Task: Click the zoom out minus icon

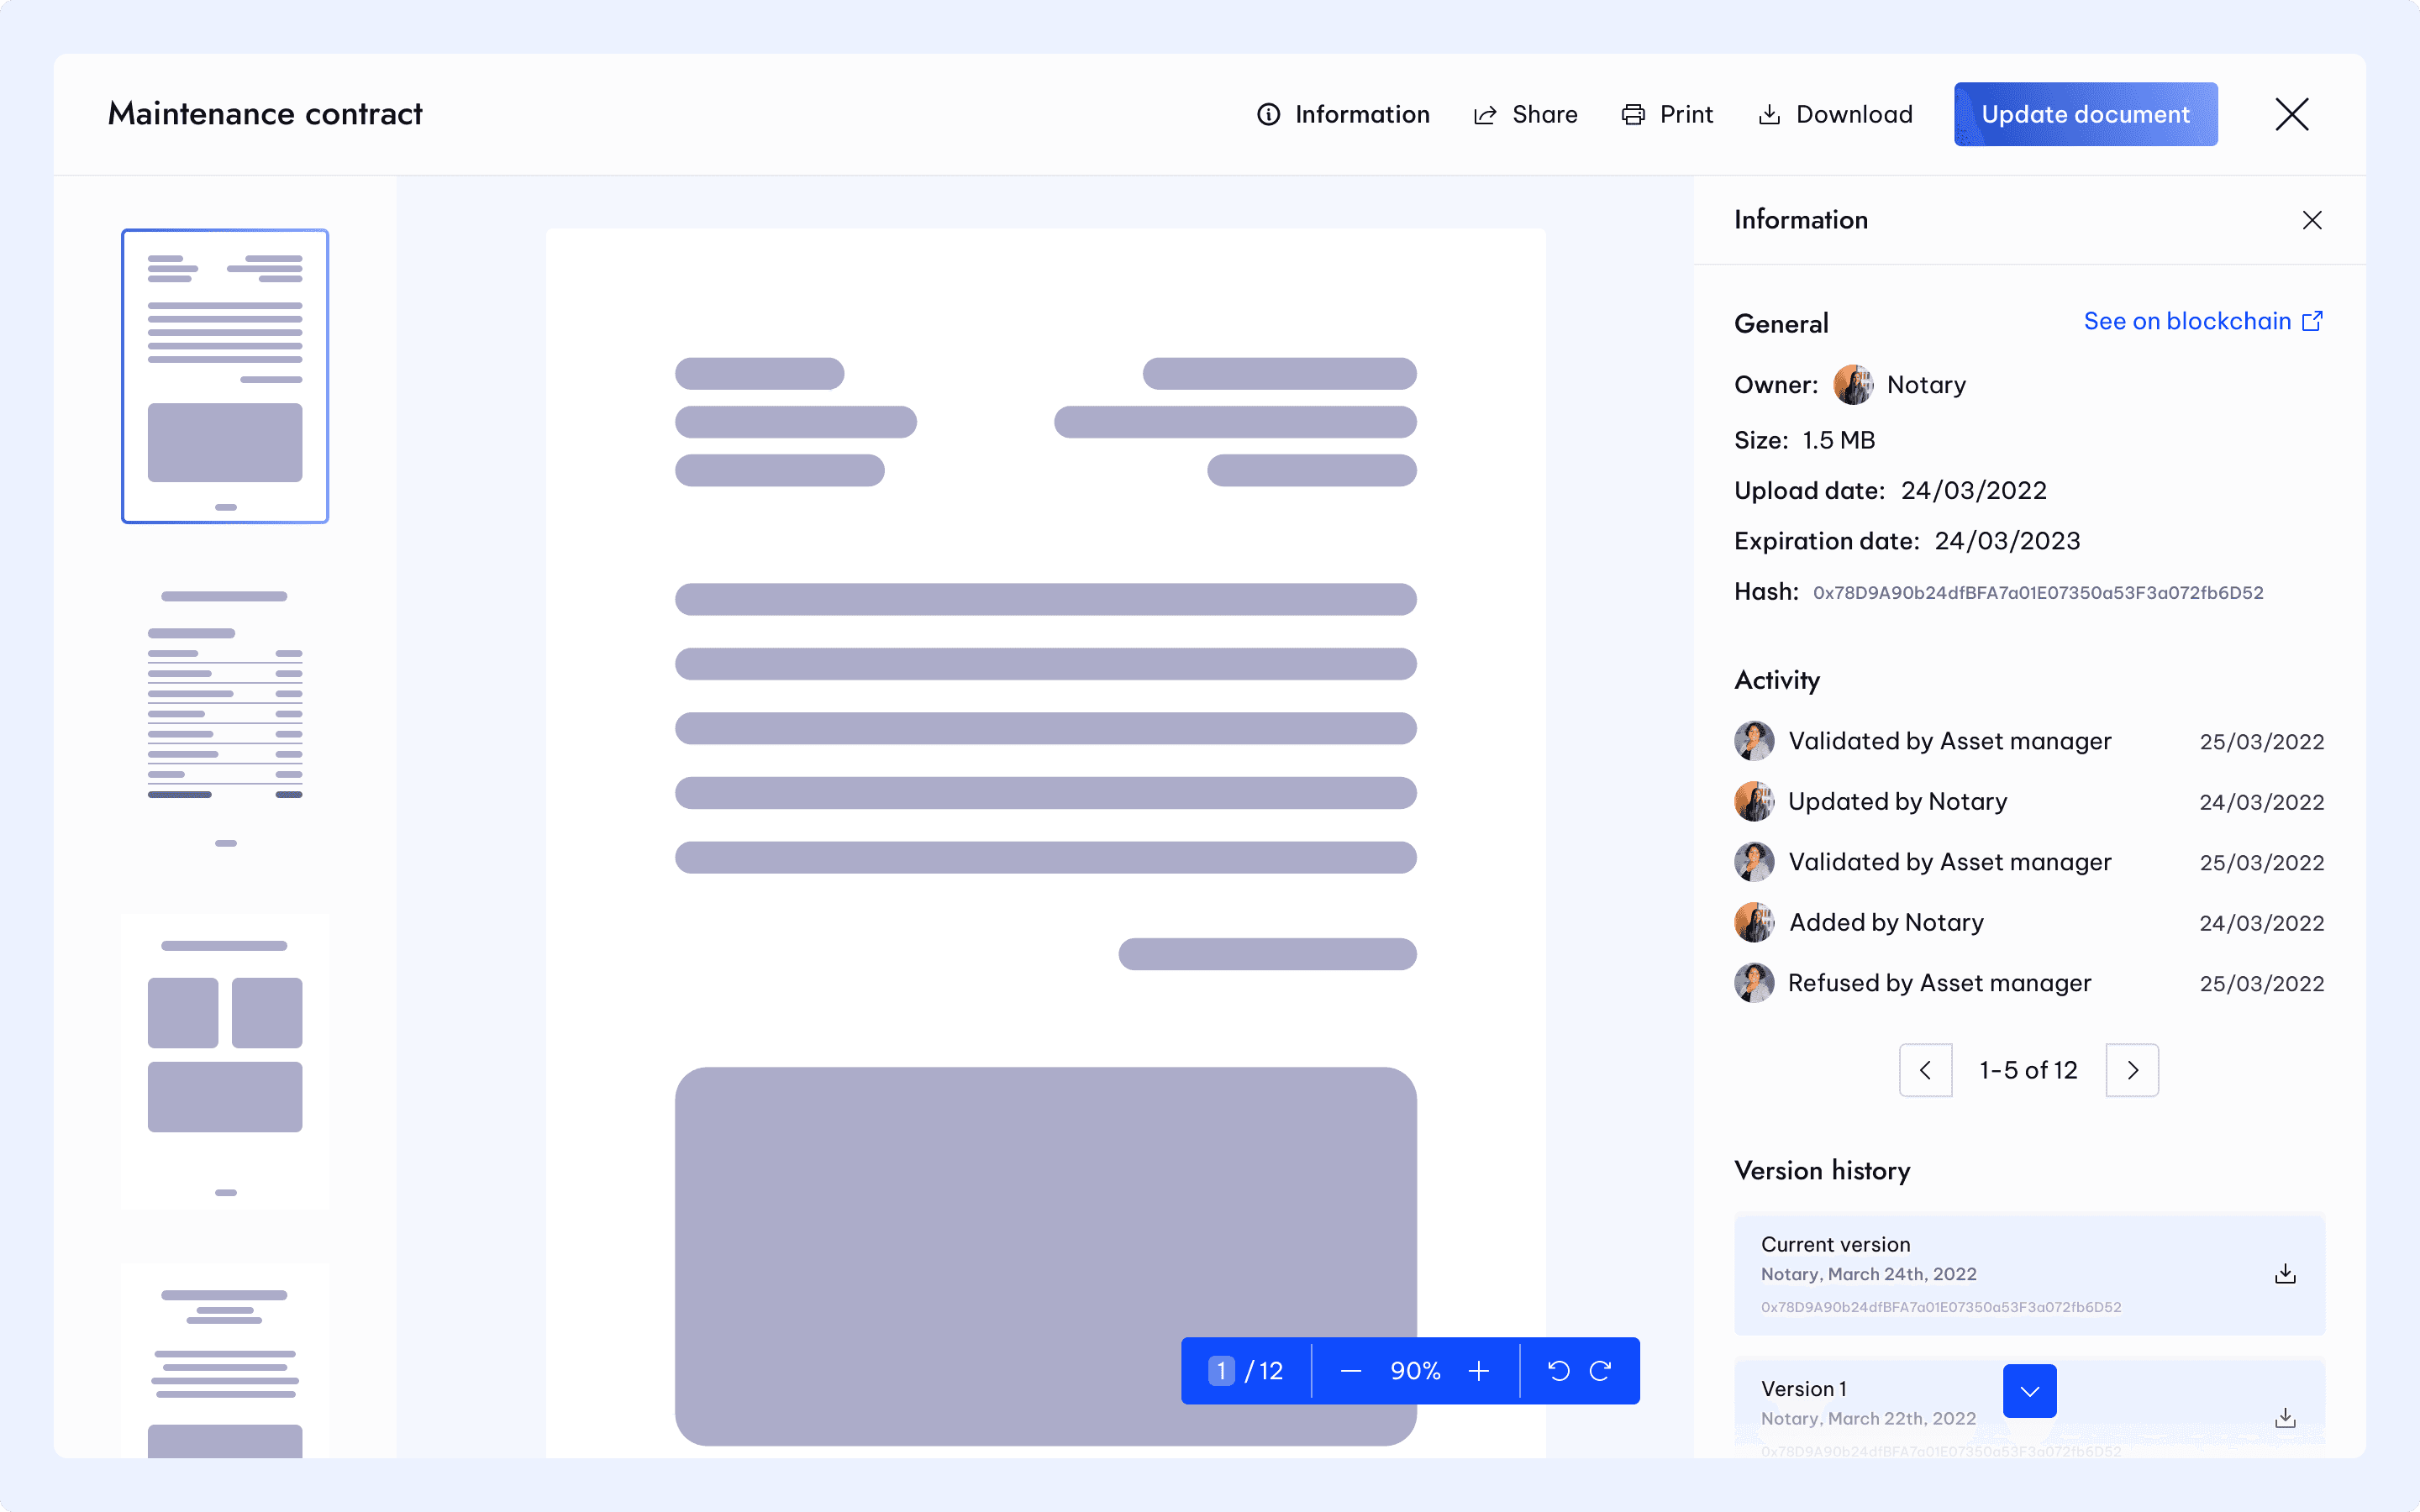Action: coord(1350,1371)
